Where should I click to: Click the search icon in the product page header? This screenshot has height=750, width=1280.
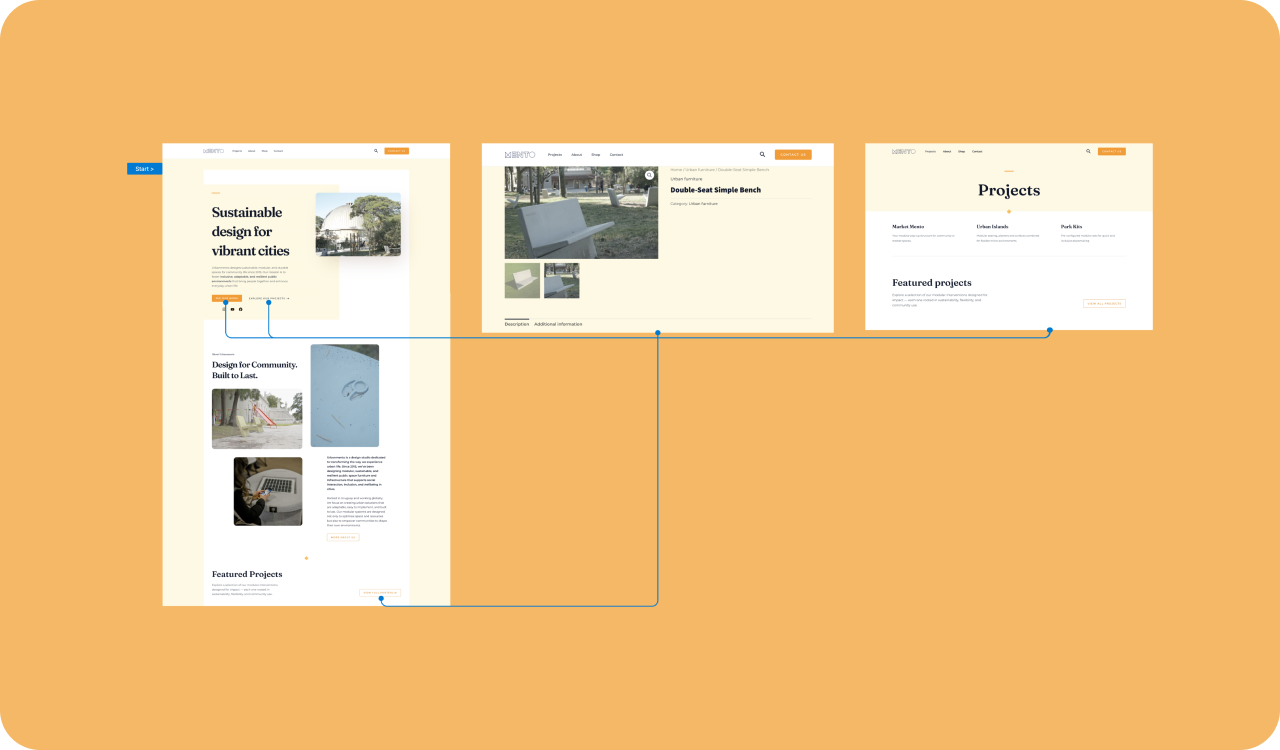pos(762,154)
